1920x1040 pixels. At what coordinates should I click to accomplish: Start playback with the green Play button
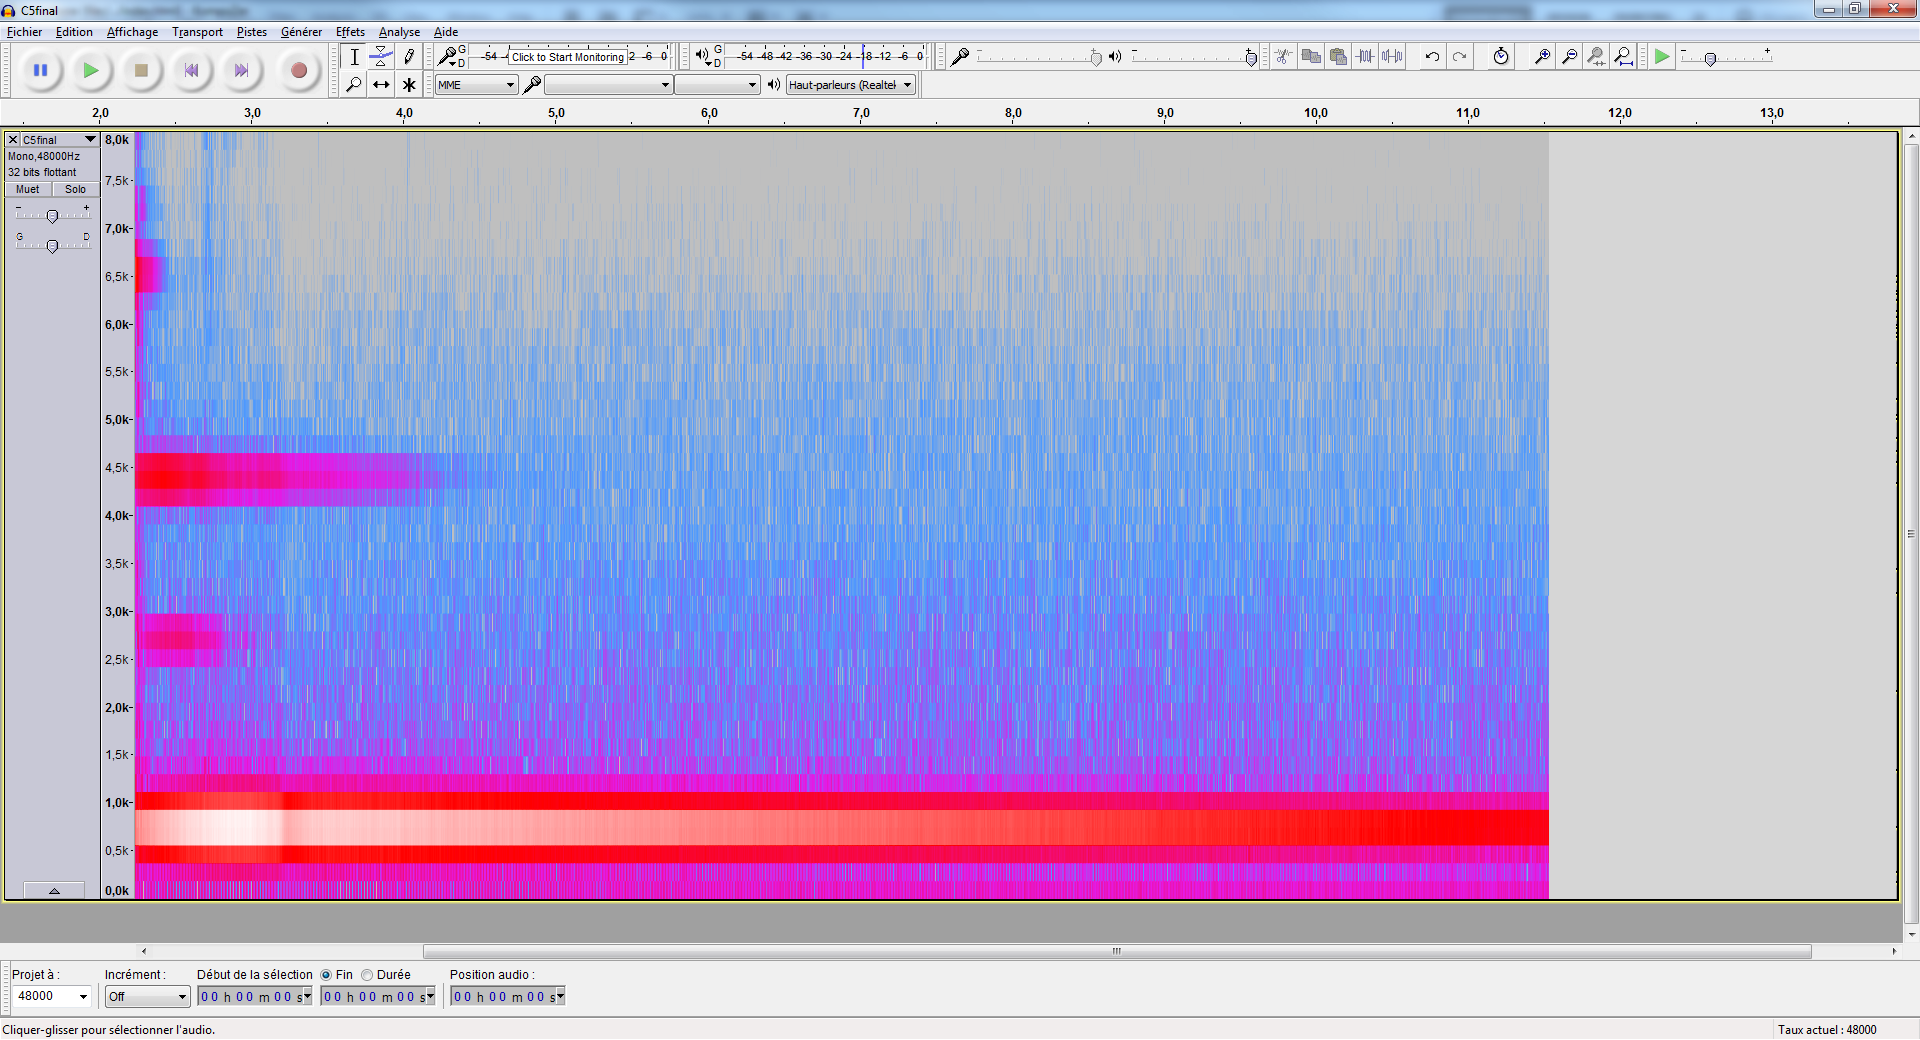(91, 70)
